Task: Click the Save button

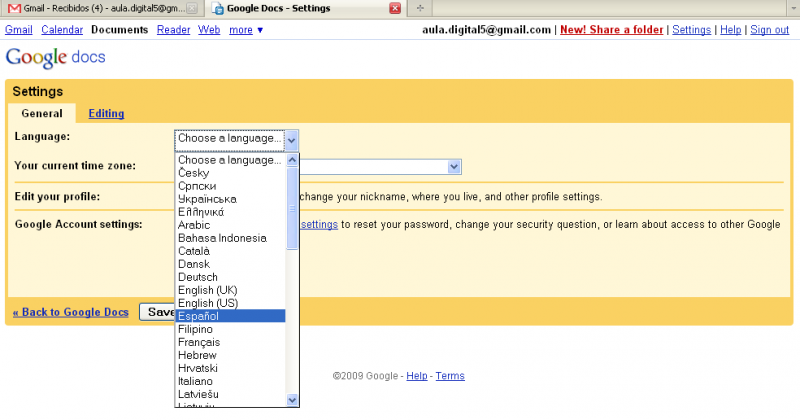Action: (x=157, y=312)
